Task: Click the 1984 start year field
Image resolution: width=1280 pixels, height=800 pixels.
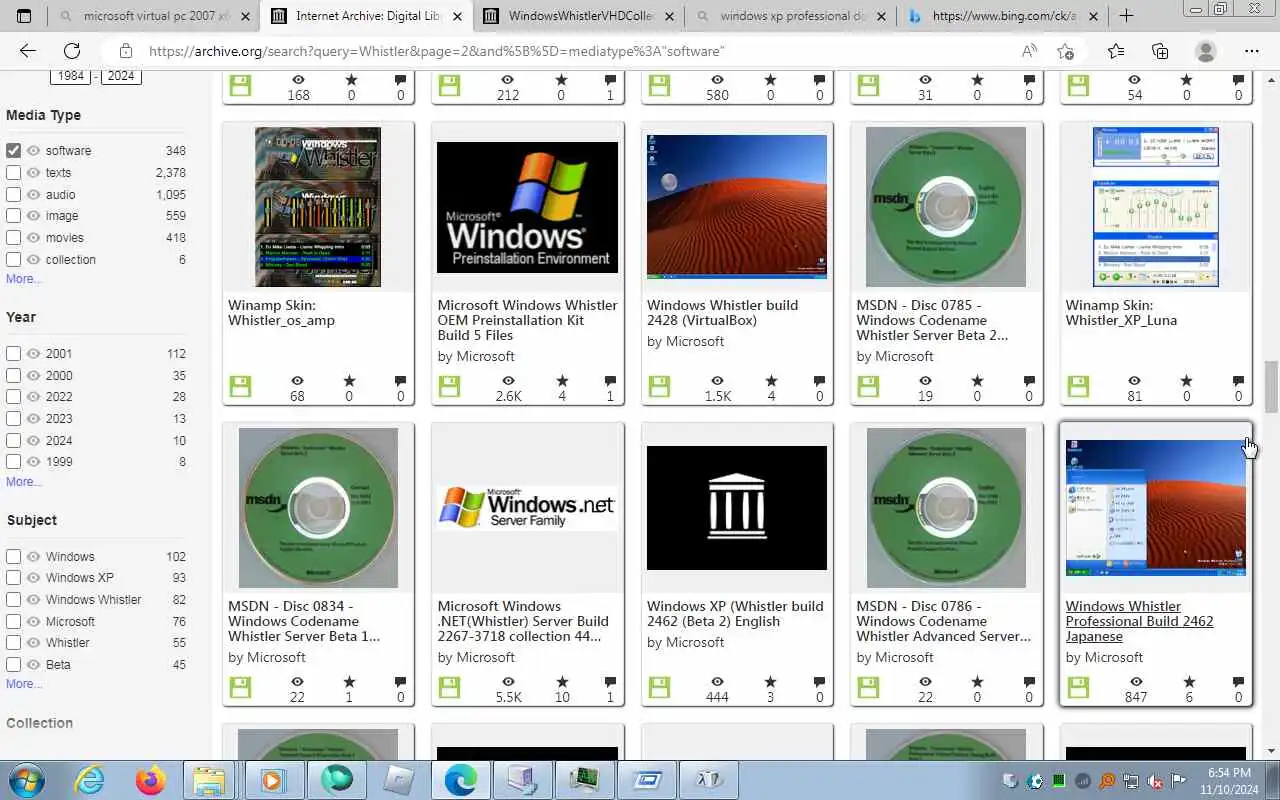Action: click(x=71, y=76)
